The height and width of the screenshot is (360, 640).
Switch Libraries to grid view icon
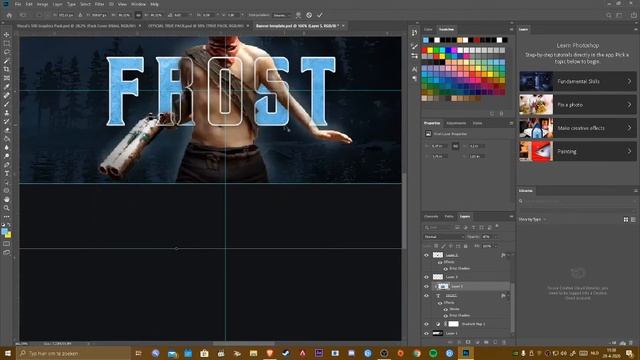point(626,220)
